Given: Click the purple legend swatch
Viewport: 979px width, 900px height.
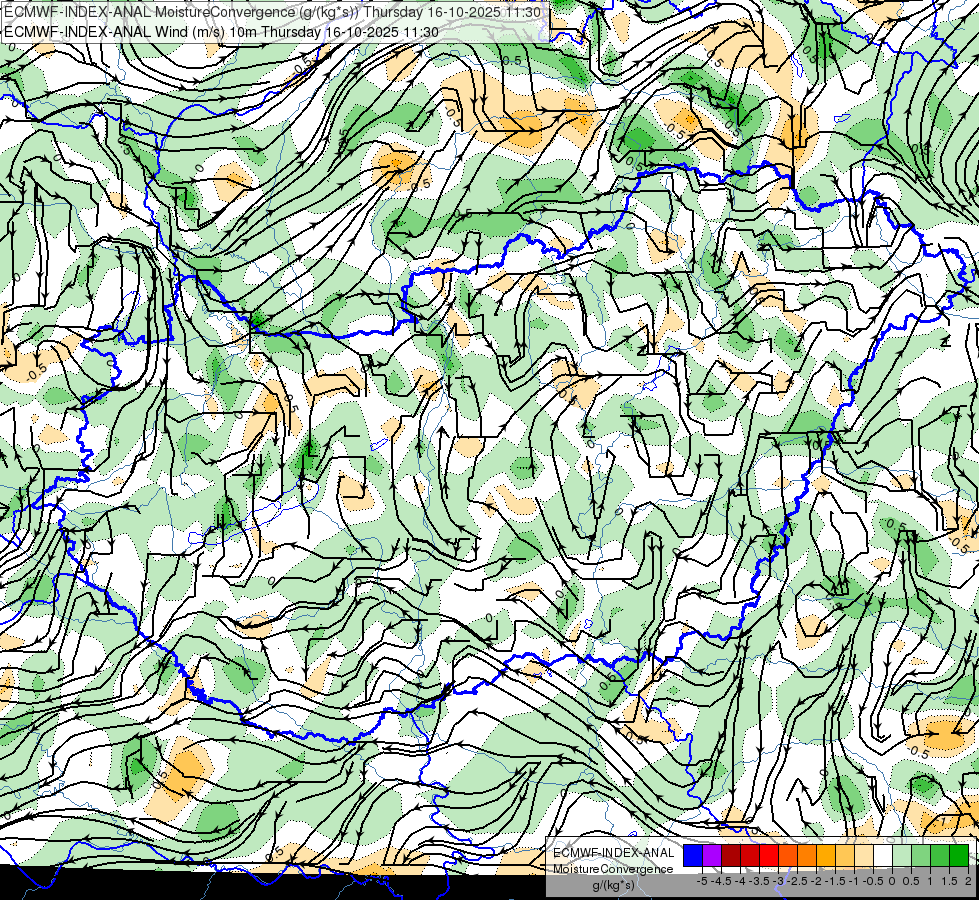Looking at the screenshot, I should point(712,855).
